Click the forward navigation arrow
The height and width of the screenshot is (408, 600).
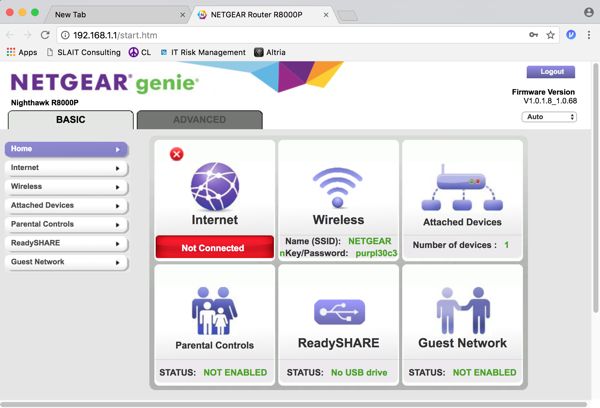coord(28,35)
